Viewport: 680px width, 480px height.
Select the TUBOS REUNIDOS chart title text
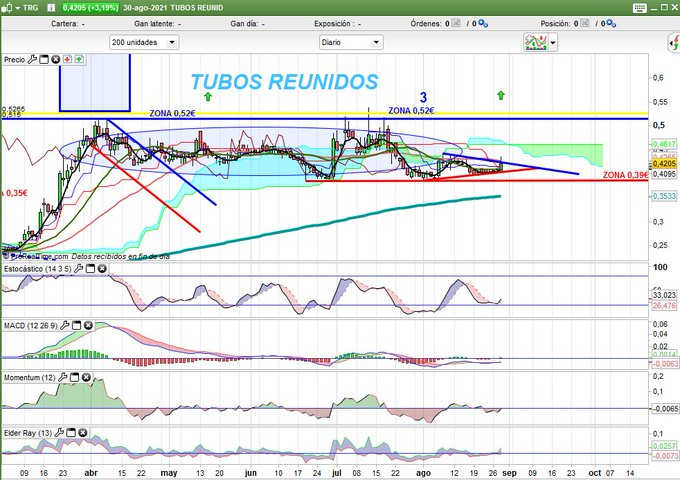(284, 82)
